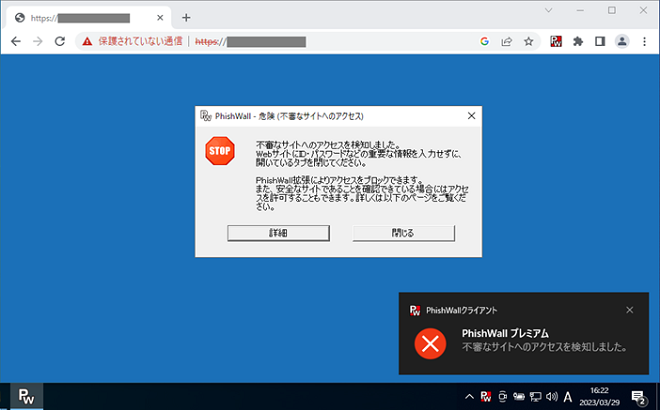660x410 pixels.
Task: Open the Chrome profile avatar
Action: click(622, 42)
